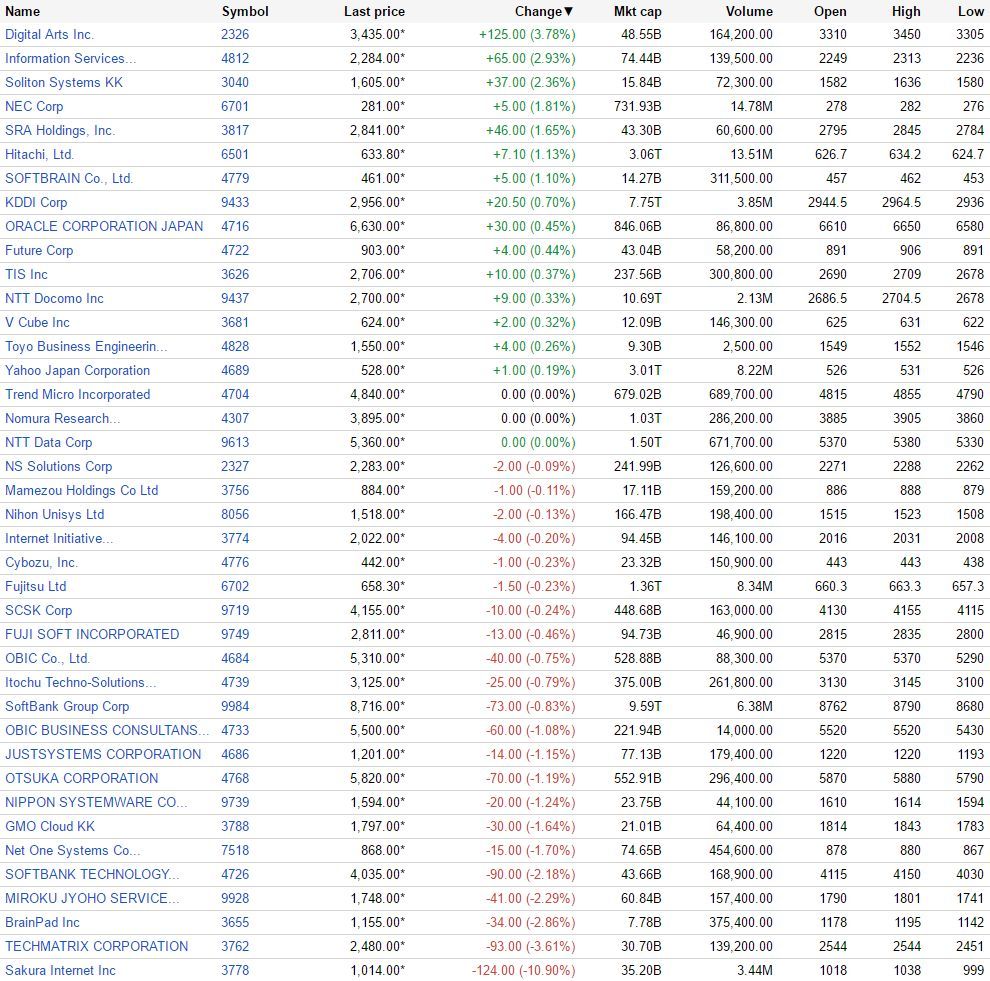This screenshot has width=990, height=981.
Task: Select NEC Corp volume 14.78M cell
Action: pyautogui.click(x=751, y=106)
